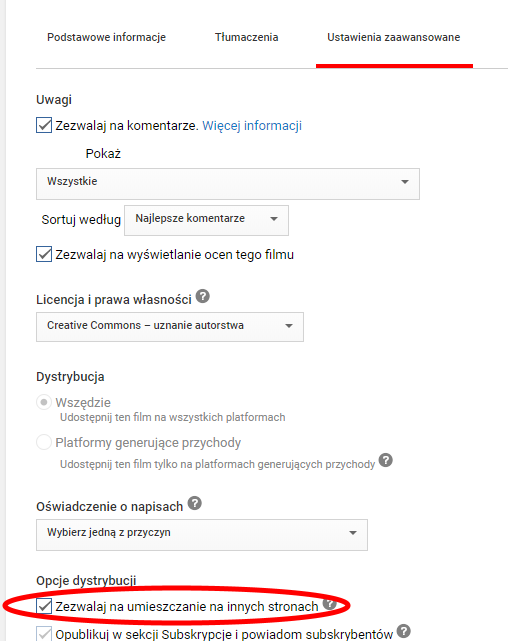Open help icon beside Licencja i prawa własności
The width and height of the screenshot is (508, 641).
[203, 296]
